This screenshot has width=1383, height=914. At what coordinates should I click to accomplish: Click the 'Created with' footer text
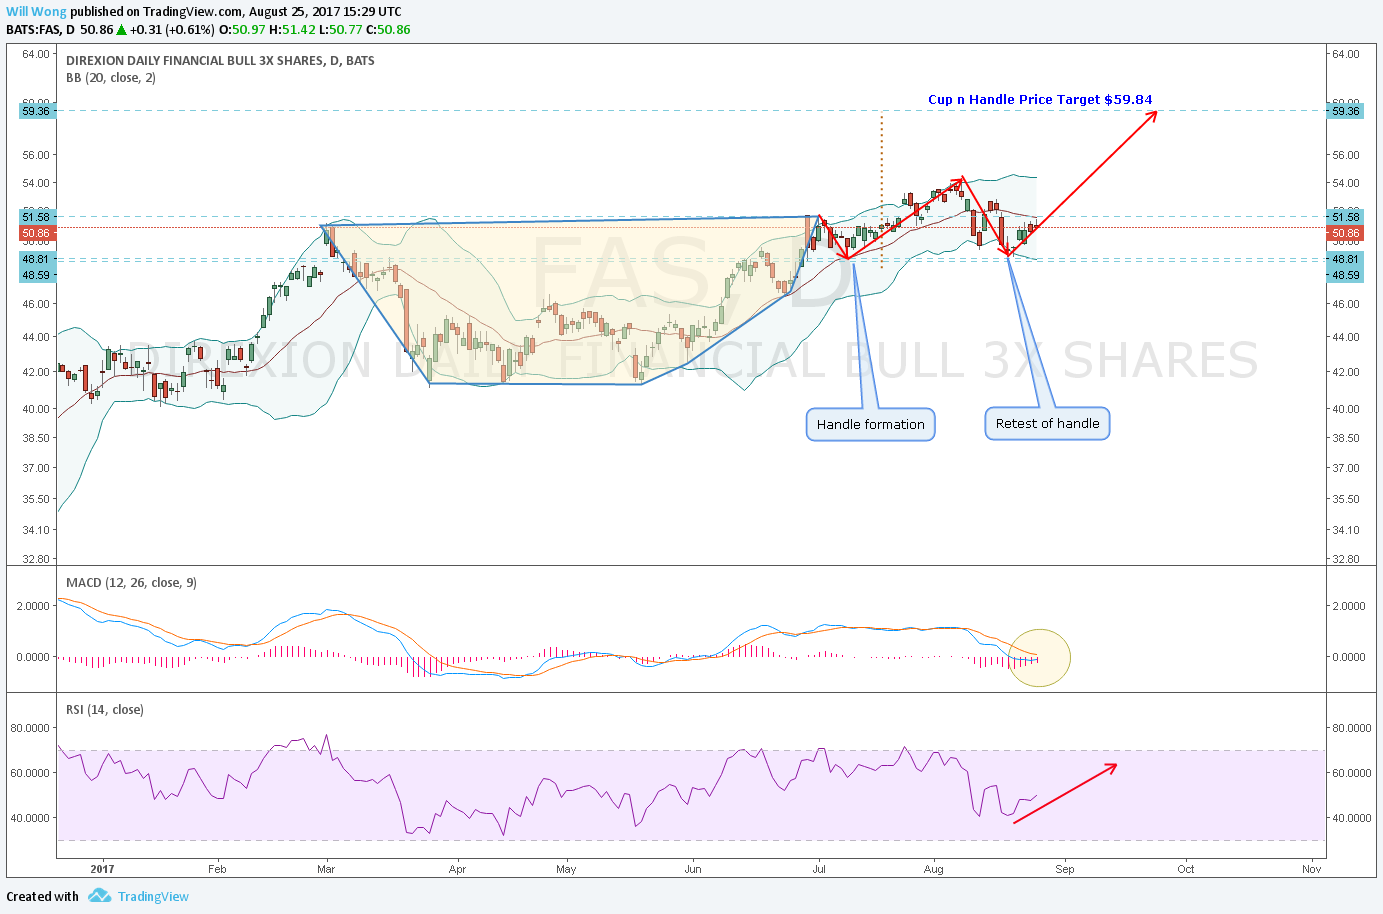(42, 896)
